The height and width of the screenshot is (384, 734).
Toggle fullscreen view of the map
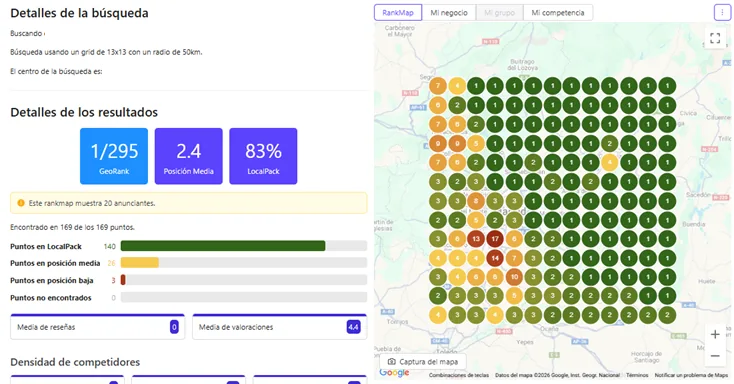tap(715, 38)
